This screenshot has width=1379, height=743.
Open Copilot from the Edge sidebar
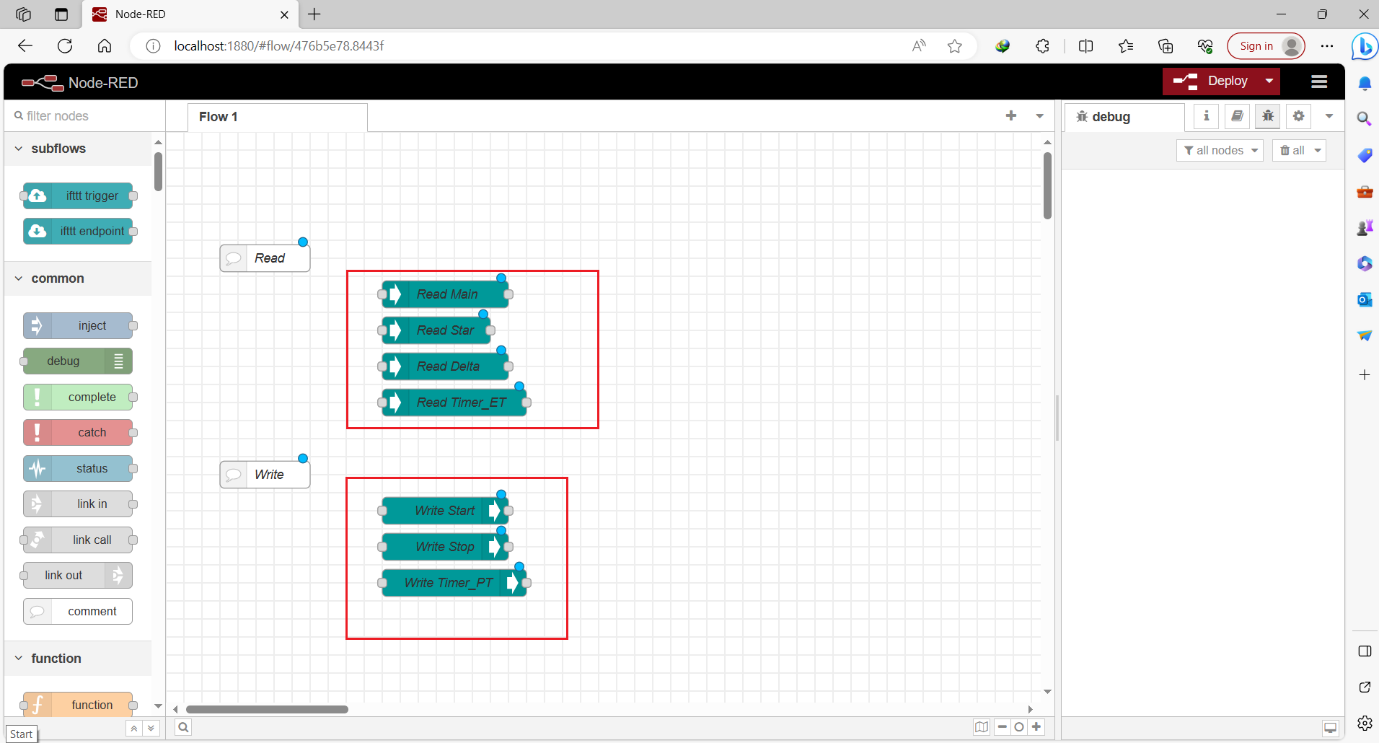pos(1365,46)
